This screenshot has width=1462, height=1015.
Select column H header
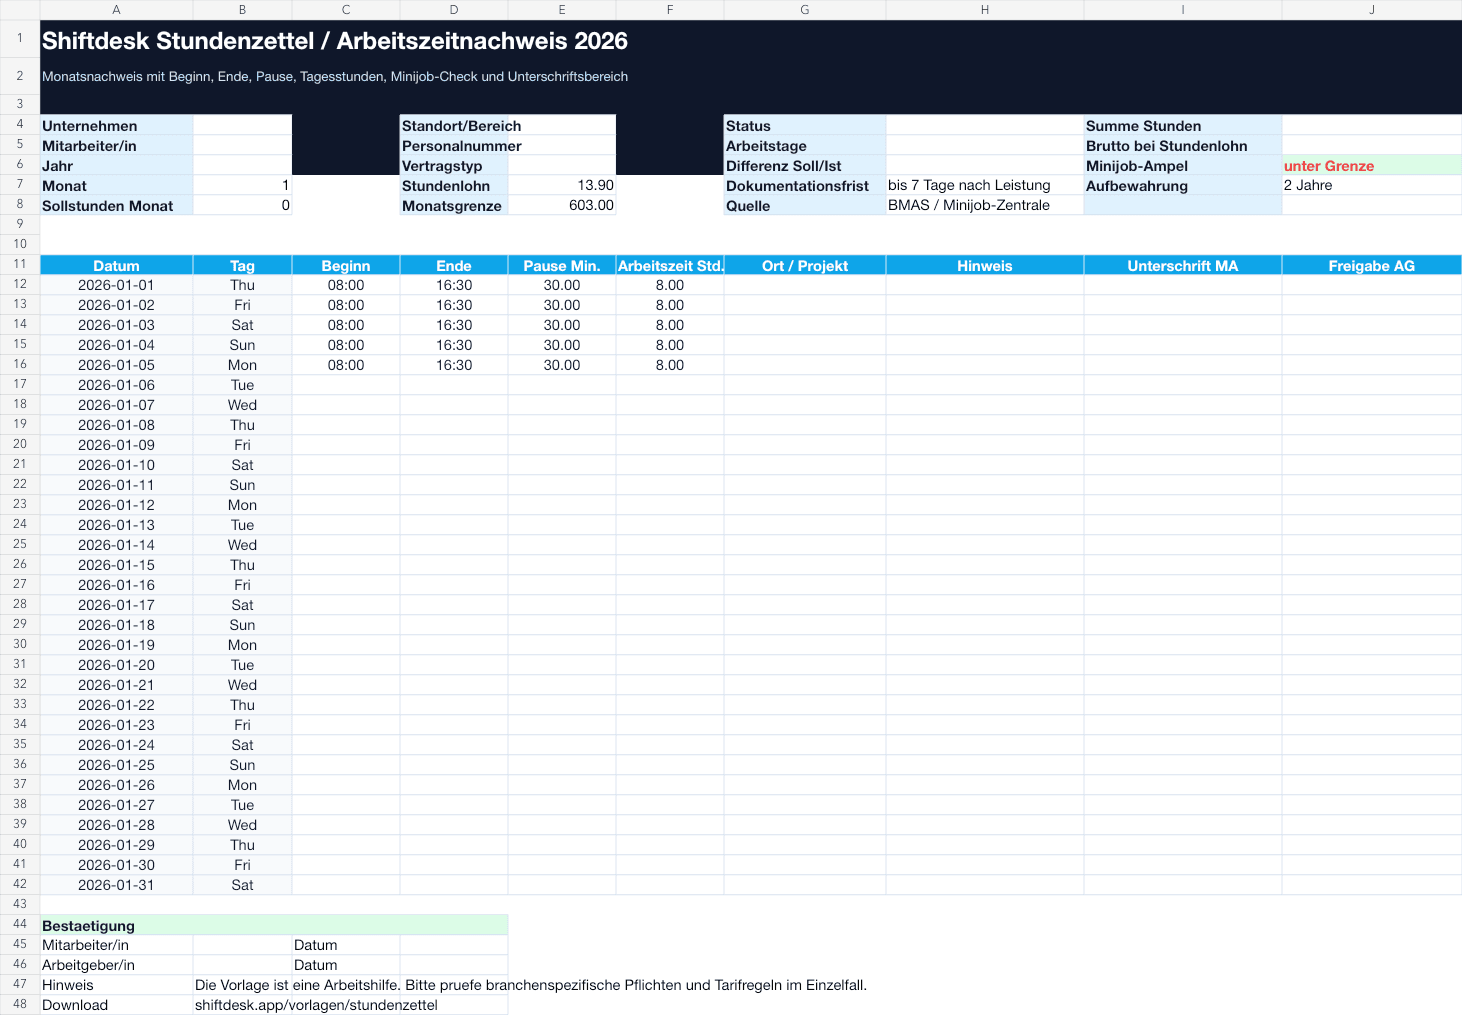(x=985, y=10)
